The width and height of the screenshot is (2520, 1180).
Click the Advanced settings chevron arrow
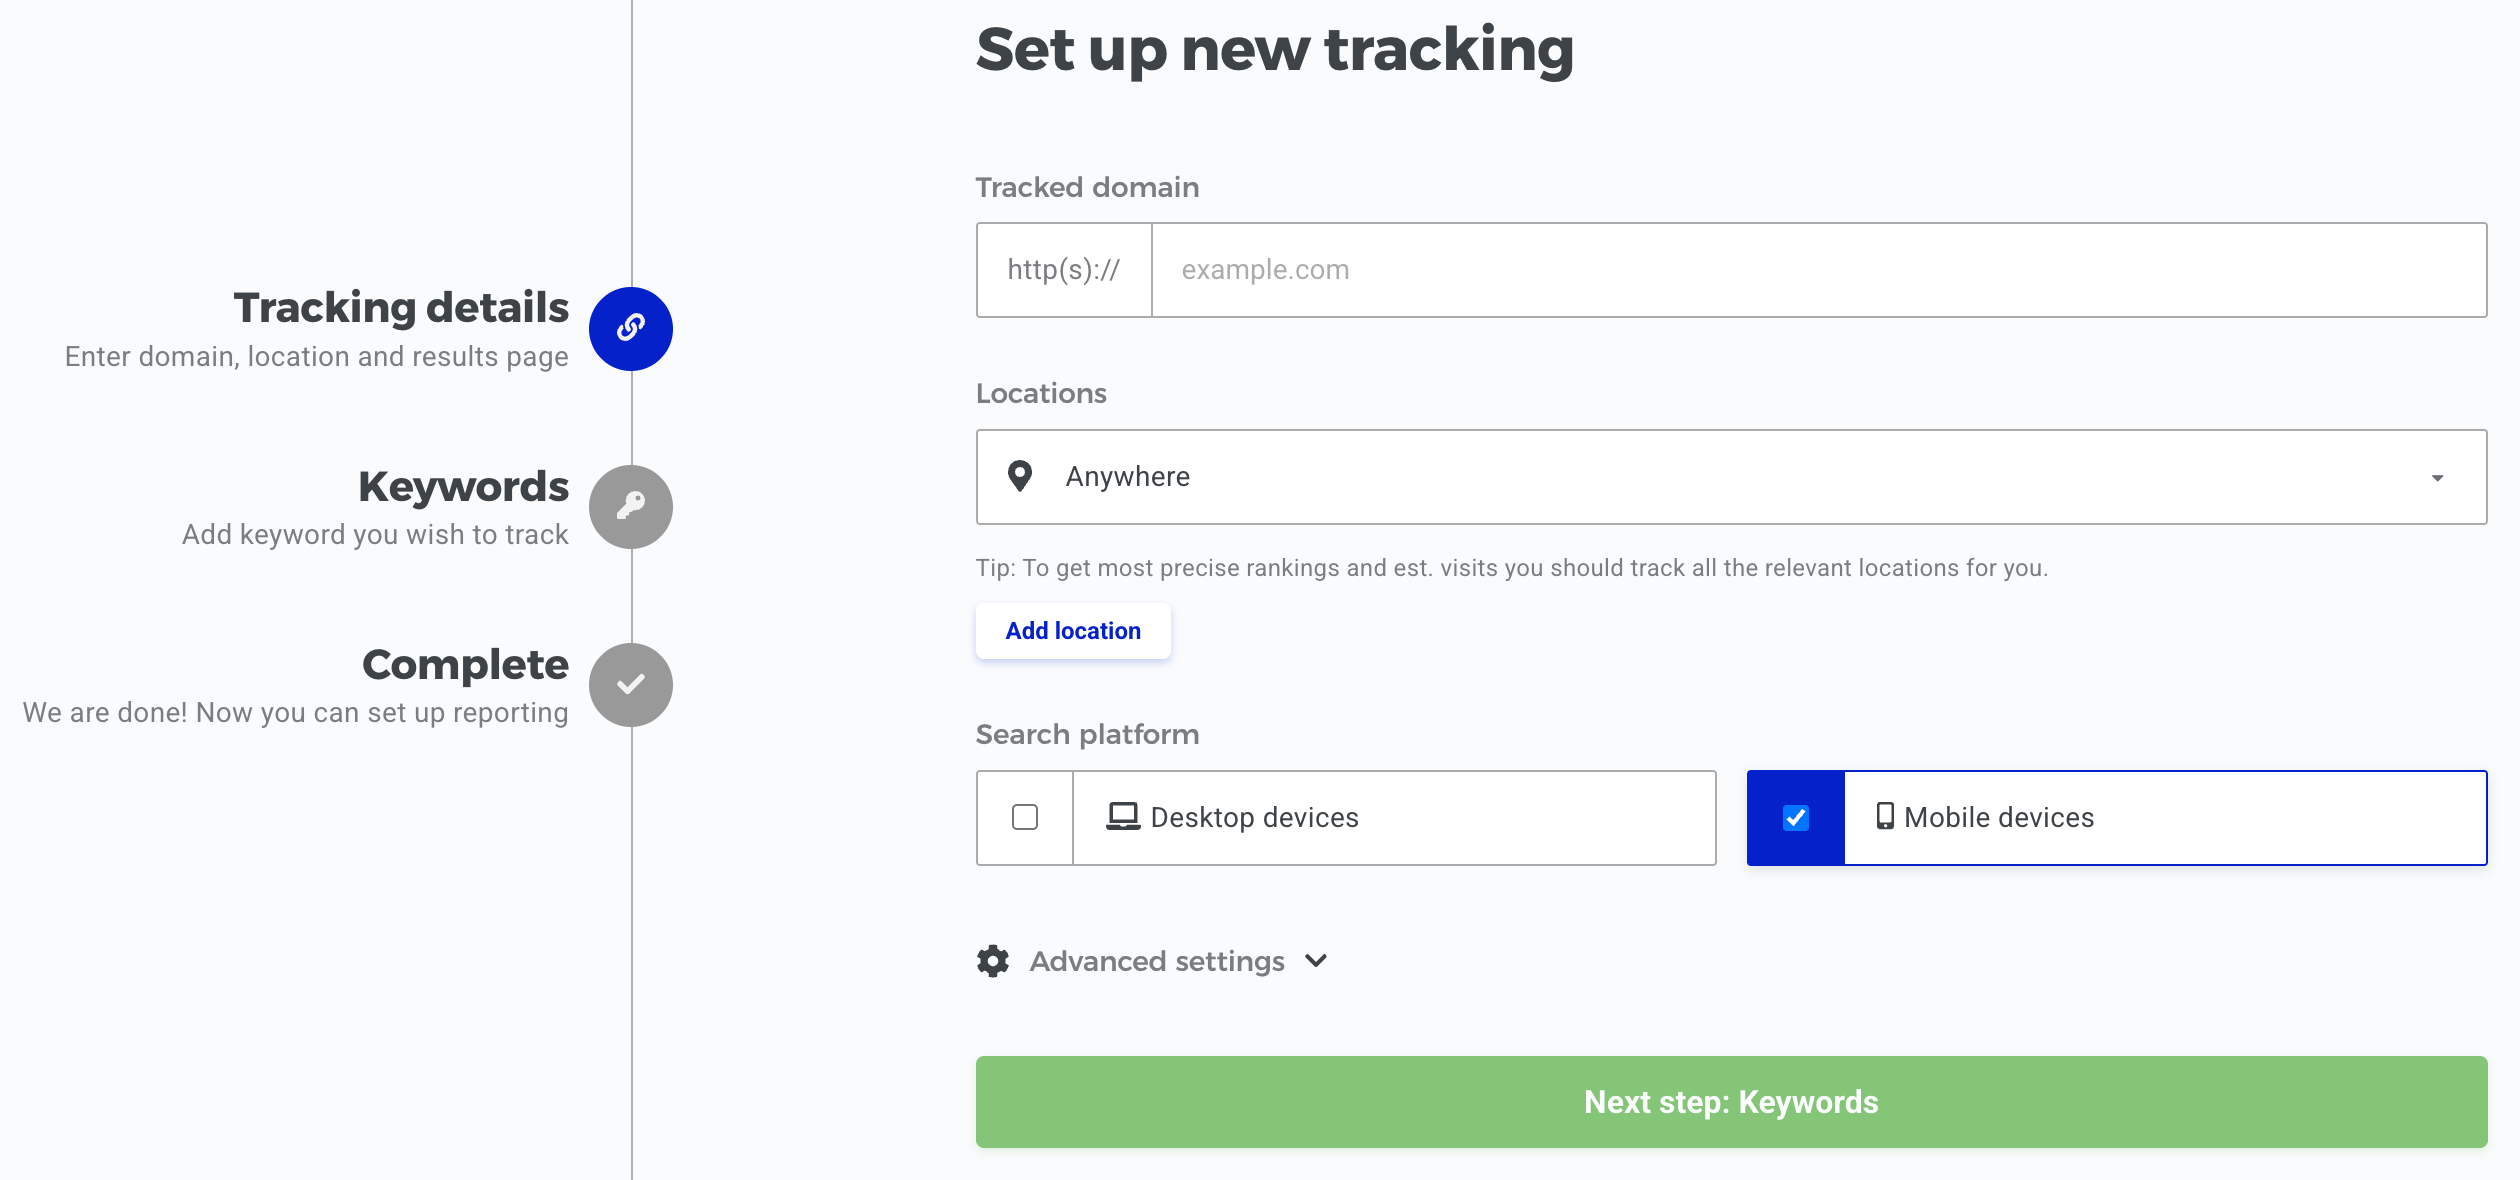pos(1316,961)
